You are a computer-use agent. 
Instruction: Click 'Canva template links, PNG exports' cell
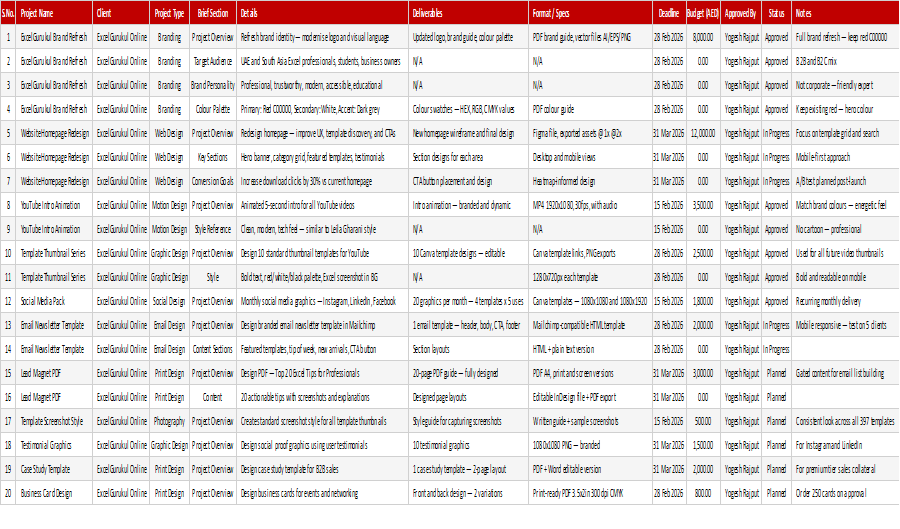590,253
